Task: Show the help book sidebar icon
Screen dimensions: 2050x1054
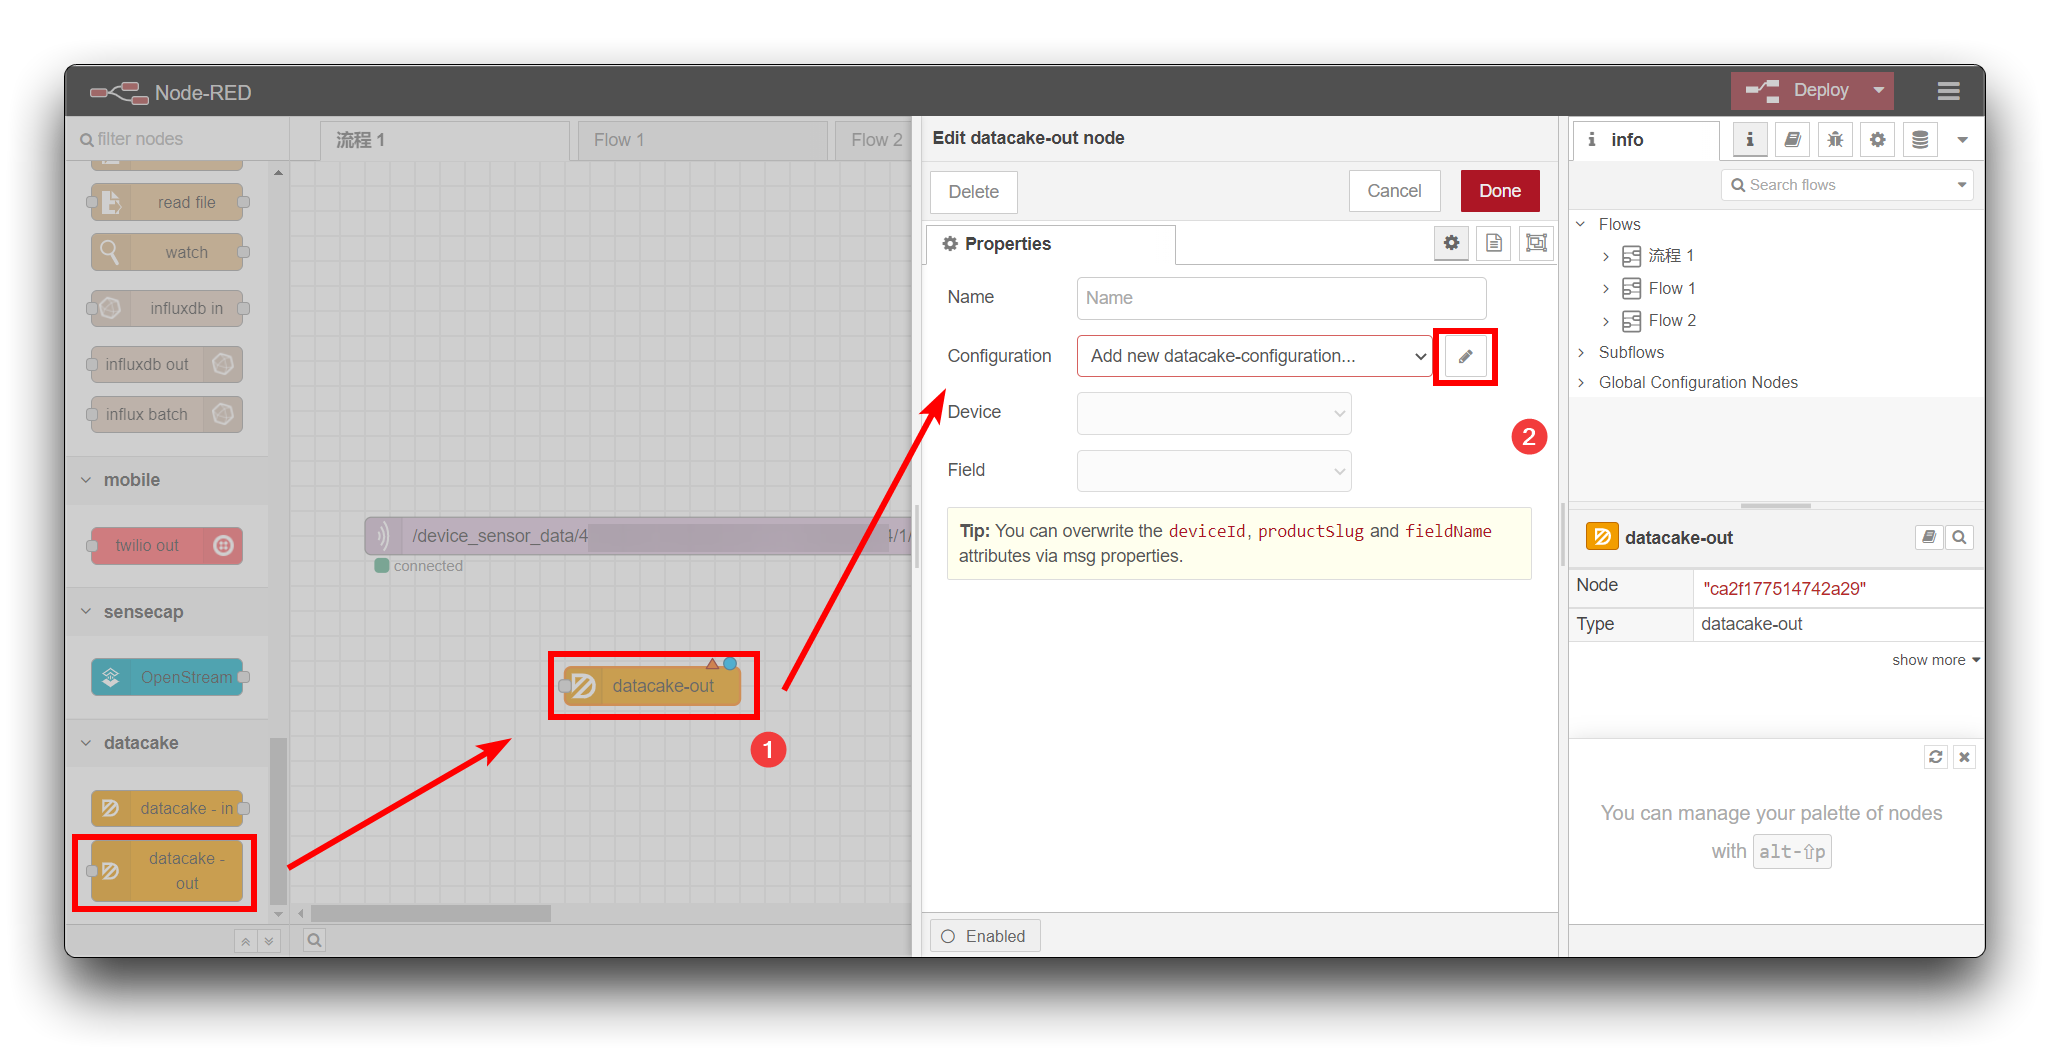Action: coord(1793,140)
